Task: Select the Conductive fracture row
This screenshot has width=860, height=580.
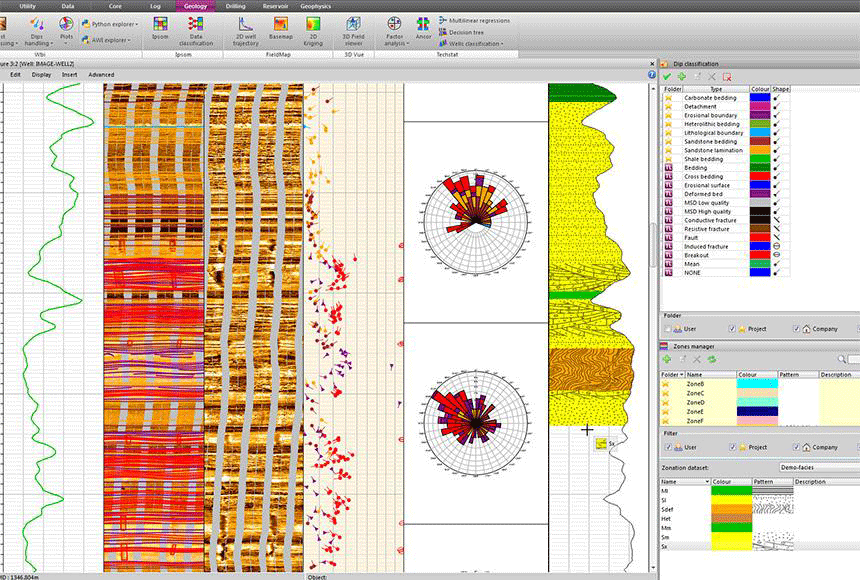Action: [x=727, y=220]
